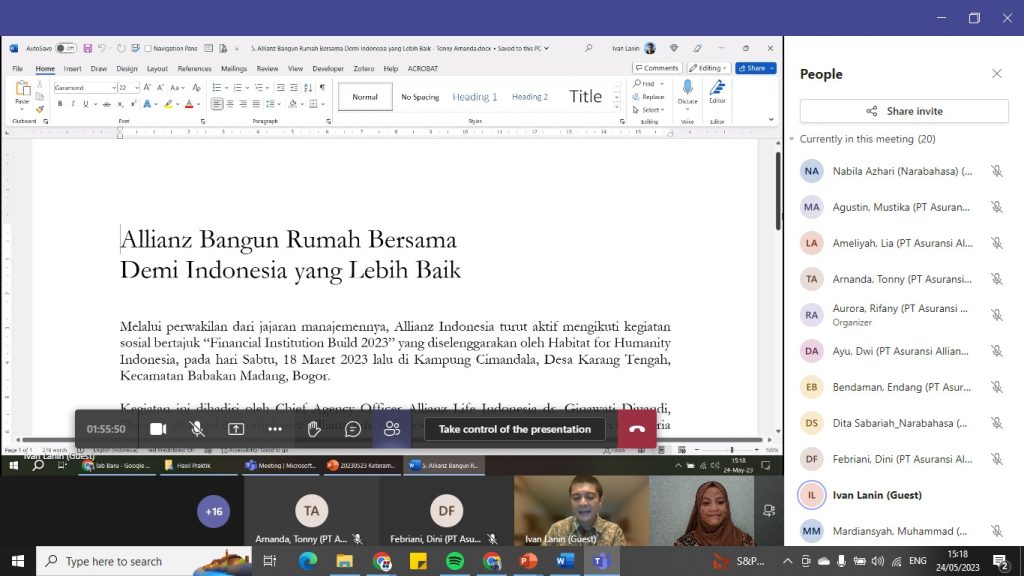Apply the Title style

585,97
